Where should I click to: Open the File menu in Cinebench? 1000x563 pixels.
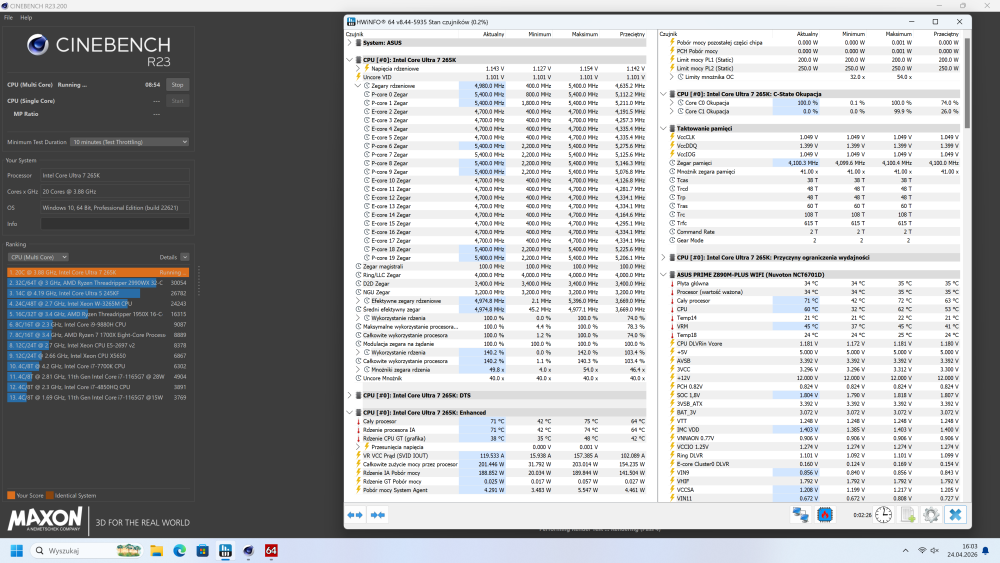tap(8, 18)
